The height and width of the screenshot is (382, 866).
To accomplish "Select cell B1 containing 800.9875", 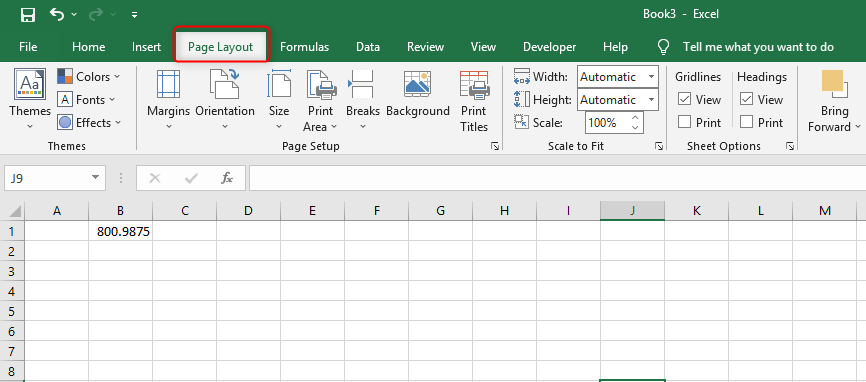I will tap(120, 231).
